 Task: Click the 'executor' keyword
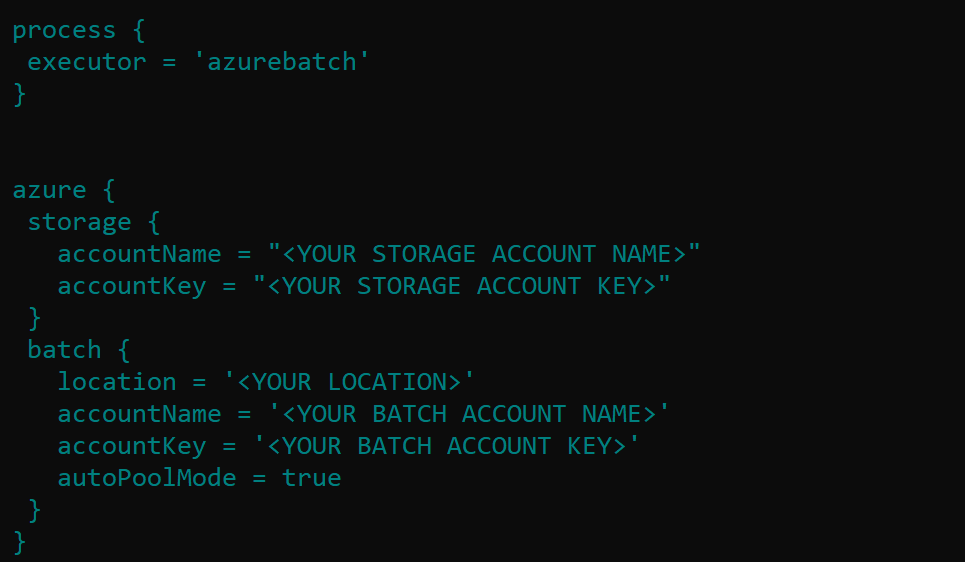tap(87, 62)
